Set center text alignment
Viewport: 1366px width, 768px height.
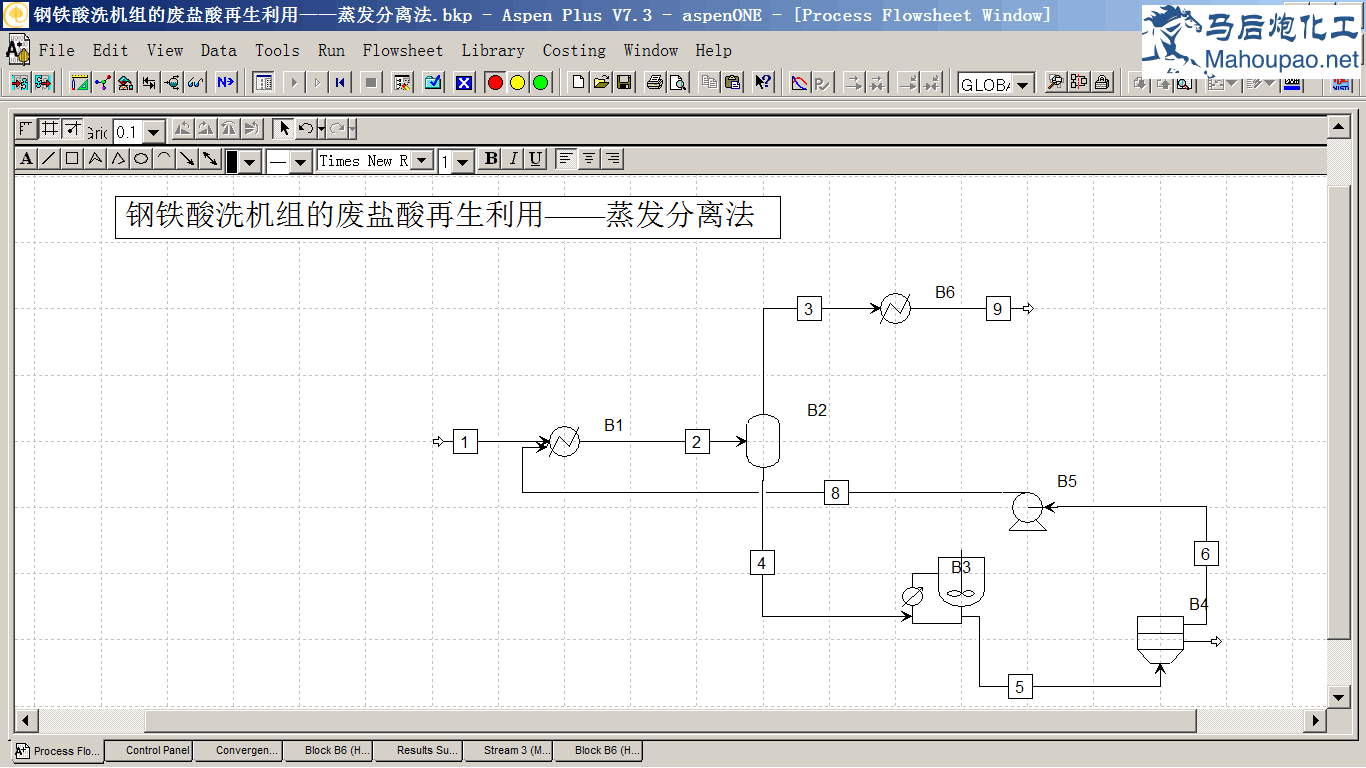tap(589, 159)
